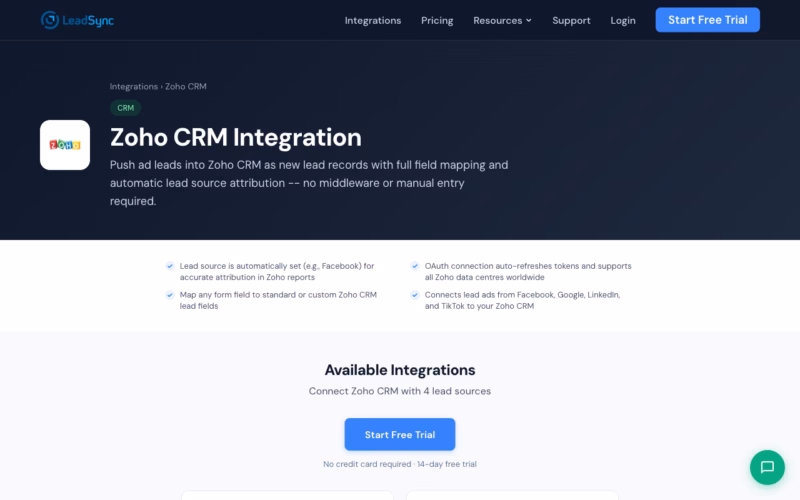Screen dimensions: 800x500
Task: Open the chat widget bubble
Action: point(767,467)
